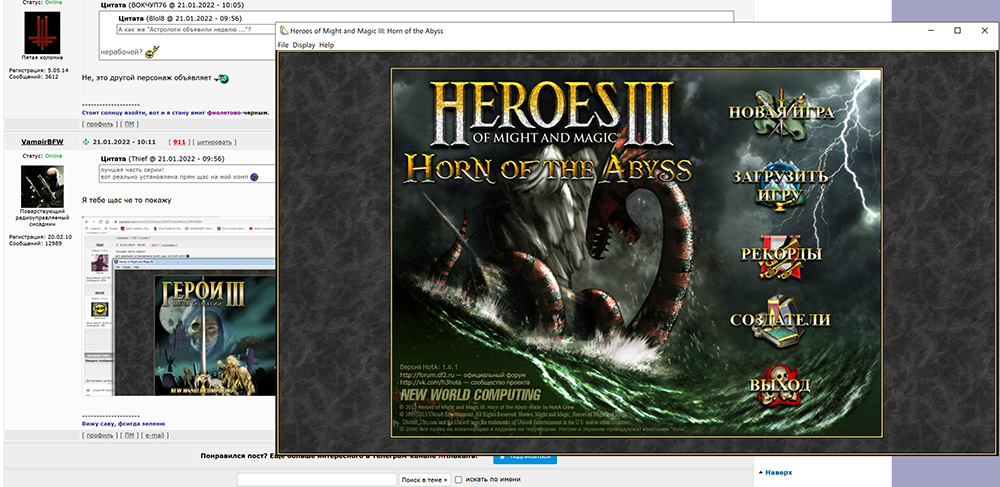Open профиль link under VampirBFW's post
The height and width of the screenshot is (487, 1000).
coord(99,435)
